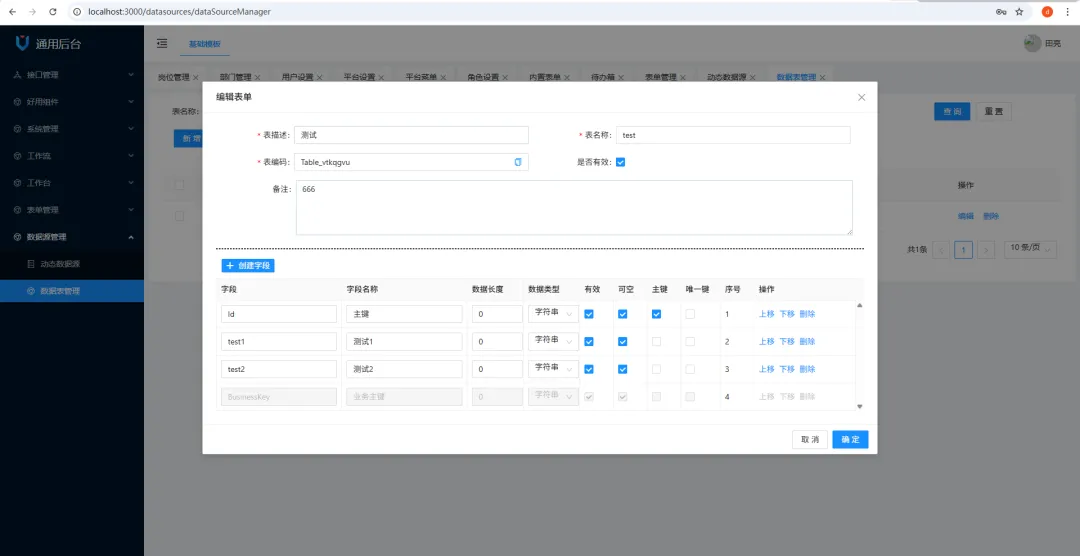
Task: Click the 表名称 input with test
Action: point(734,135)
